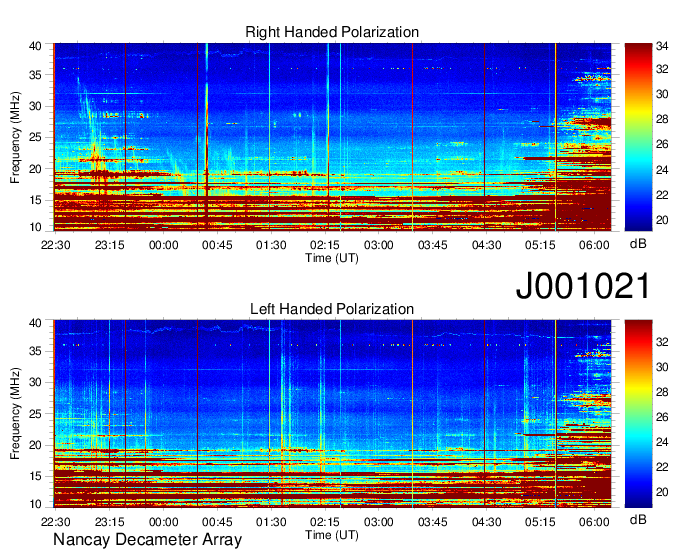Click the Right Handed Polarization spectrogram image
The image size is (680, 552).
332,137
